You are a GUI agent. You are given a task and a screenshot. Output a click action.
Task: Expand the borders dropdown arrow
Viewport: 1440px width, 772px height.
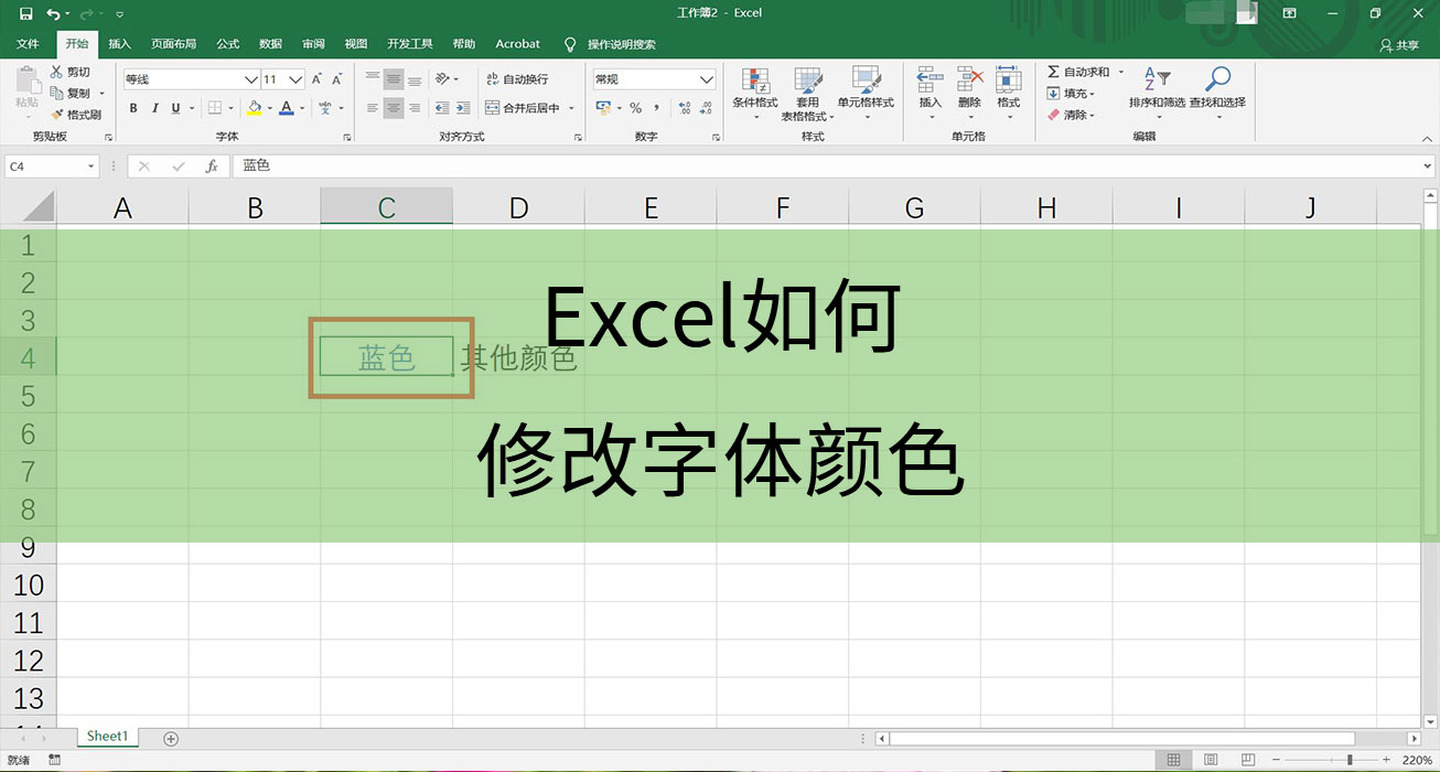coord(231,108)
